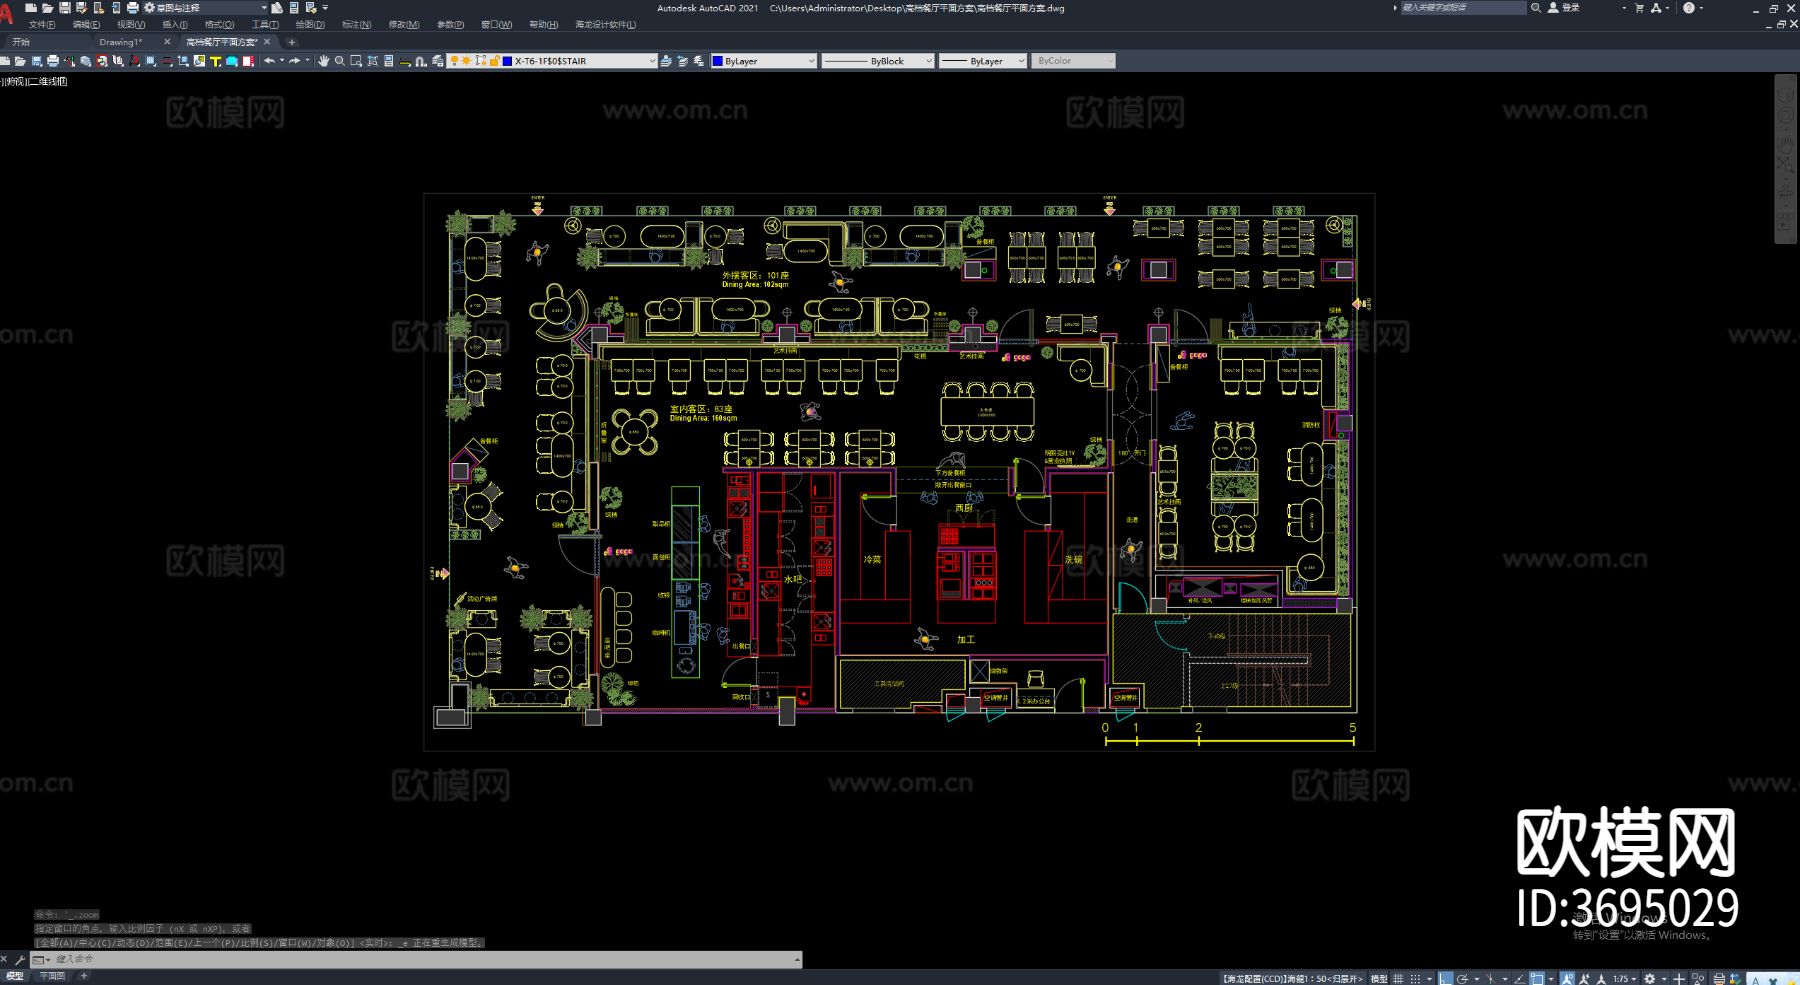Expand the quick access toolbar customize arrow
Viewport: 1800px width, 985px height.
coord(325,7)
